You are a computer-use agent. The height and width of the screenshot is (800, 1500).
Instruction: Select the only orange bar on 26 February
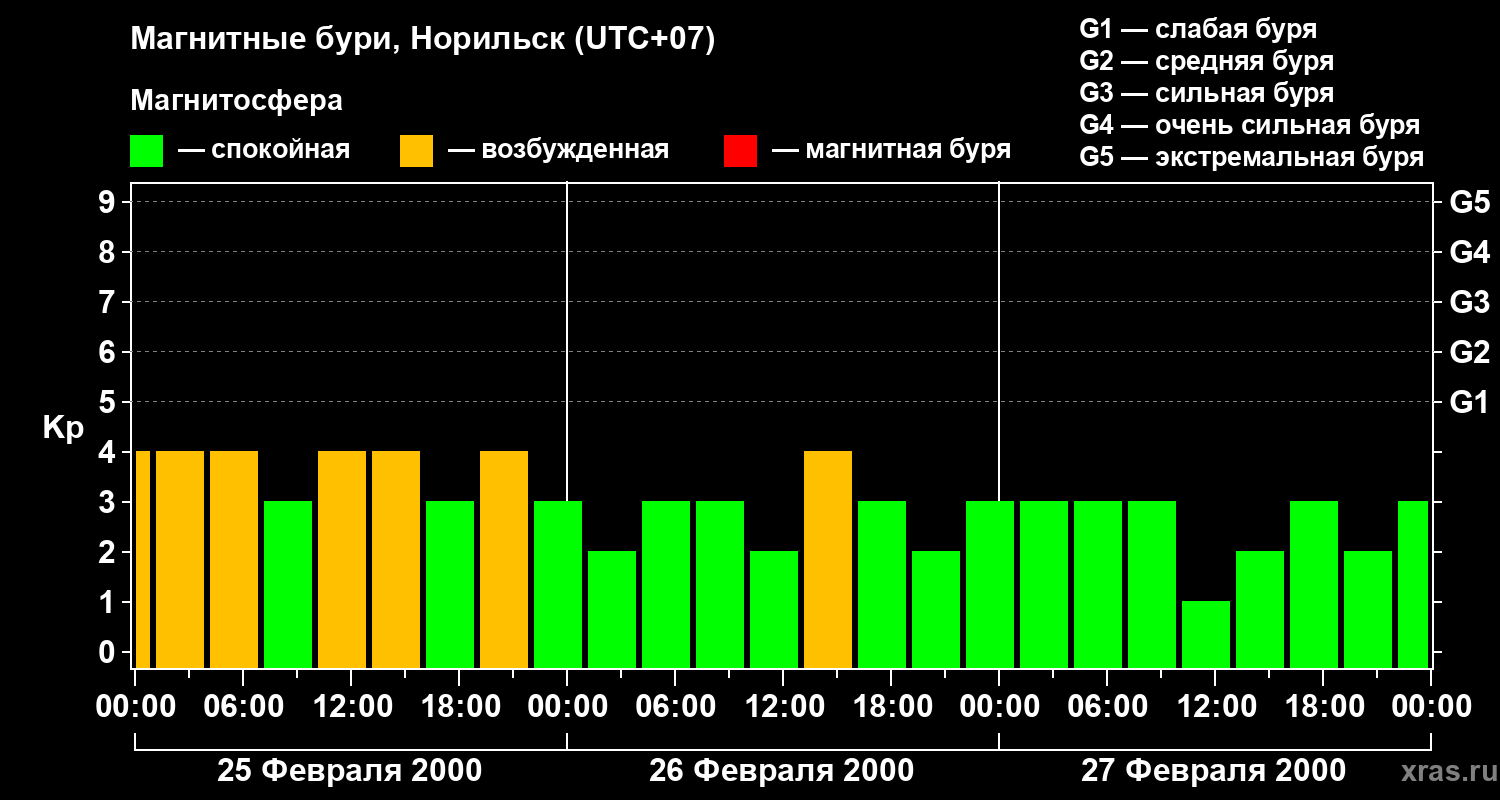coord(828,559)
